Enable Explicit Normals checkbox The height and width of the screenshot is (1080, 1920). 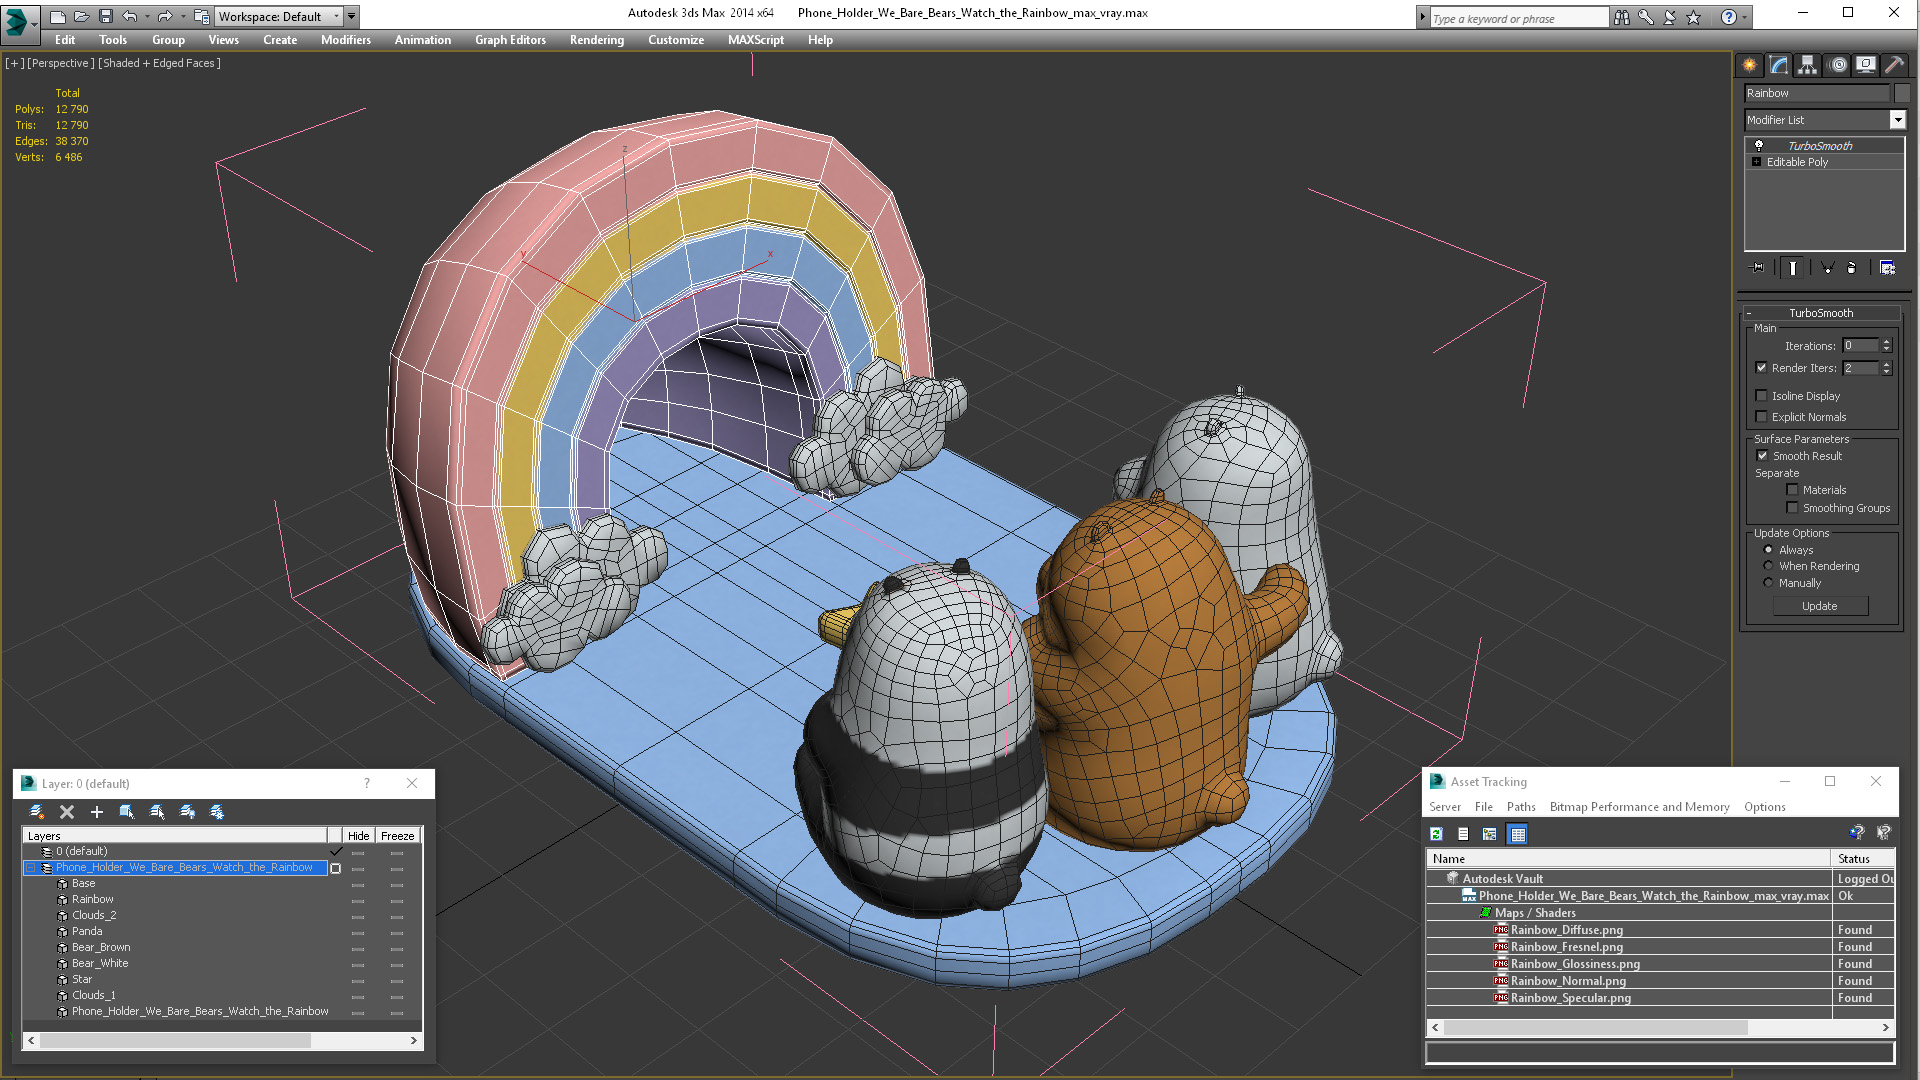1762,417
